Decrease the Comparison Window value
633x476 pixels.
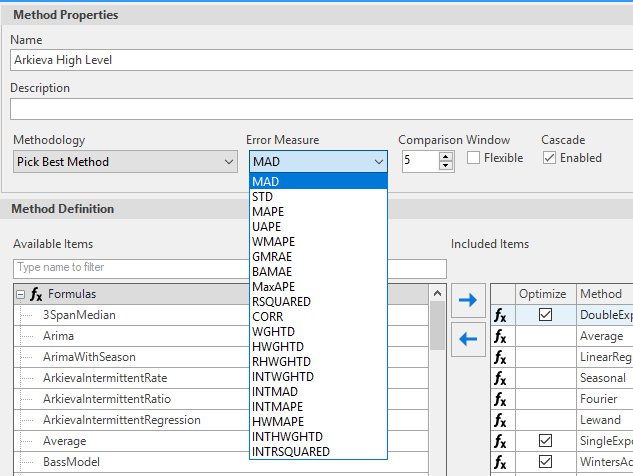pyautogui.click(x=446, y=166)
